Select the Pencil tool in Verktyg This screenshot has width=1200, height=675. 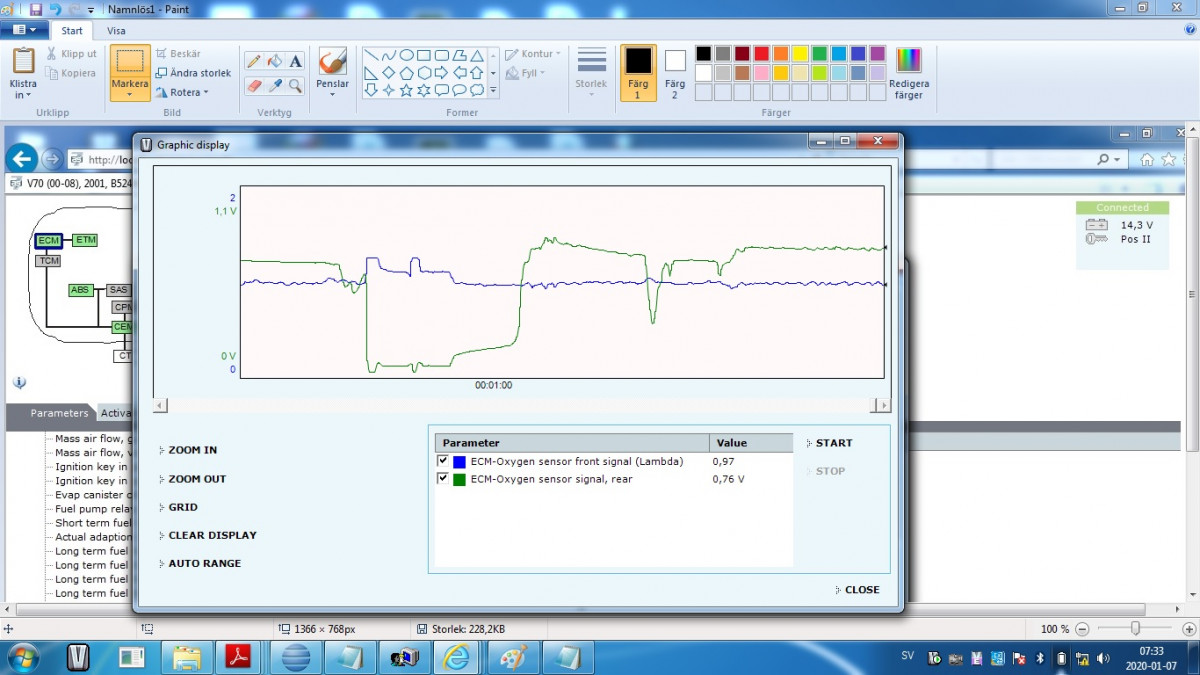254,61
